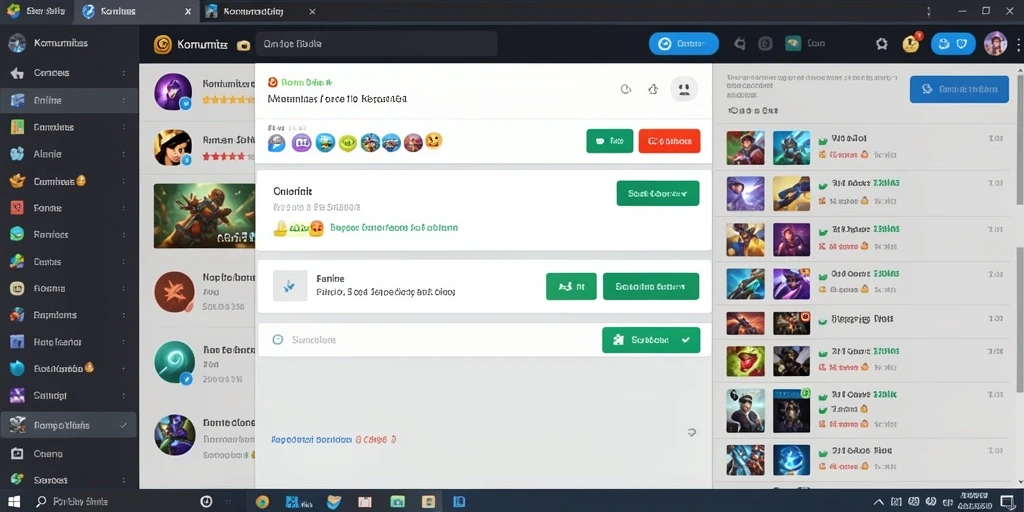
Task: Open the settings gear in the top bar
Action: (x=882, y=44)
